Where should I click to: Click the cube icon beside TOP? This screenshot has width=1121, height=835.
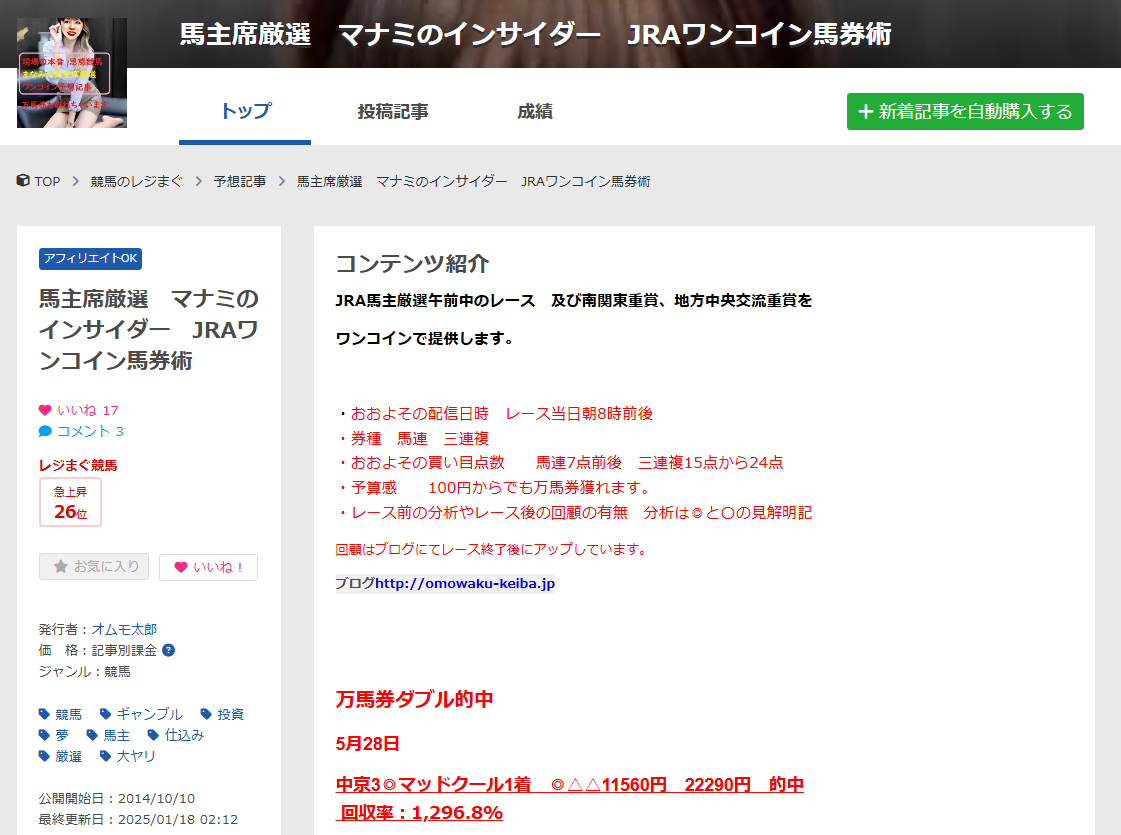pyautogui.click(x=24, y=181)
